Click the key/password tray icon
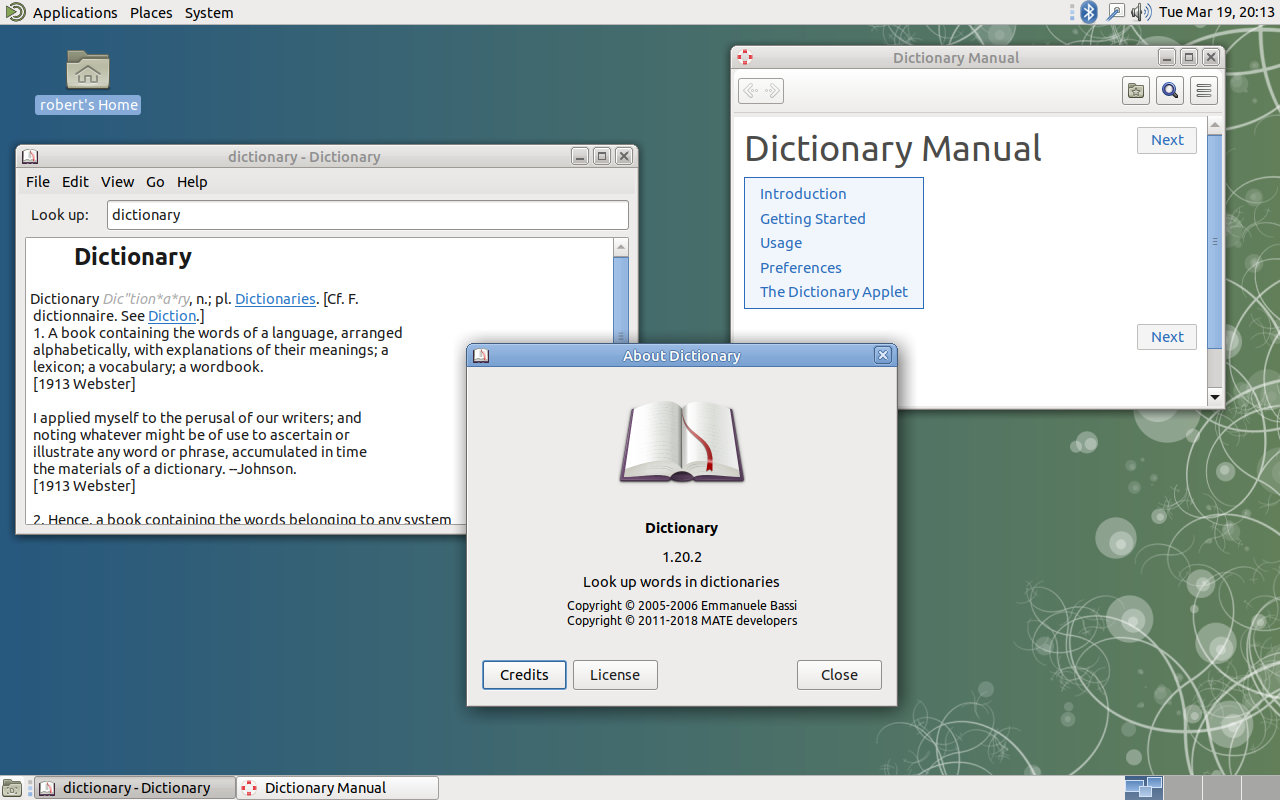The width and height of the screenshot is (1280, 800). tap(1115, 12)
